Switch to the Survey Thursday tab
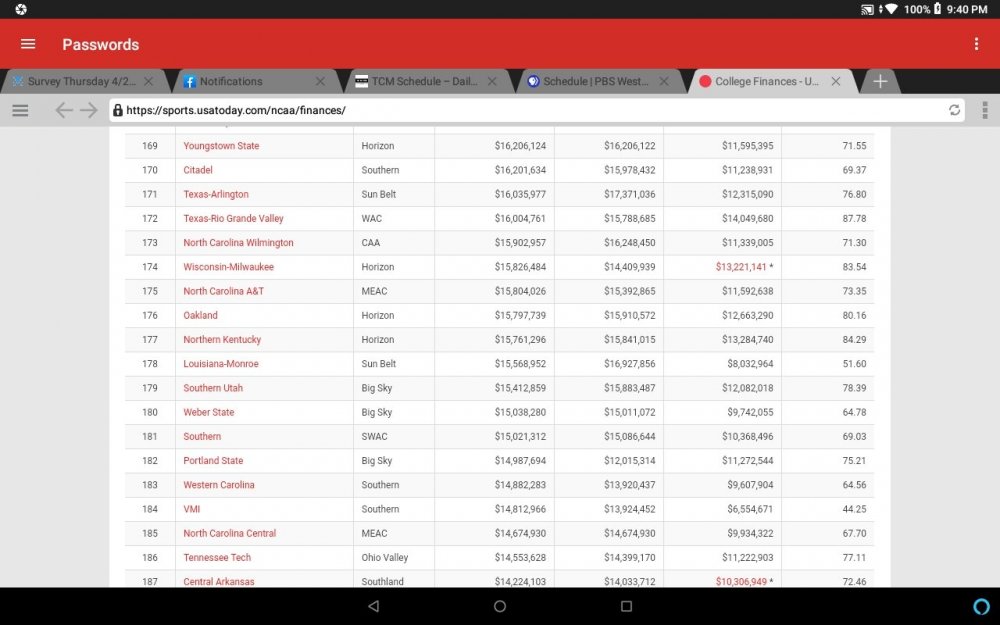This screenshot has width=1000, height=625. click(82, 82)
